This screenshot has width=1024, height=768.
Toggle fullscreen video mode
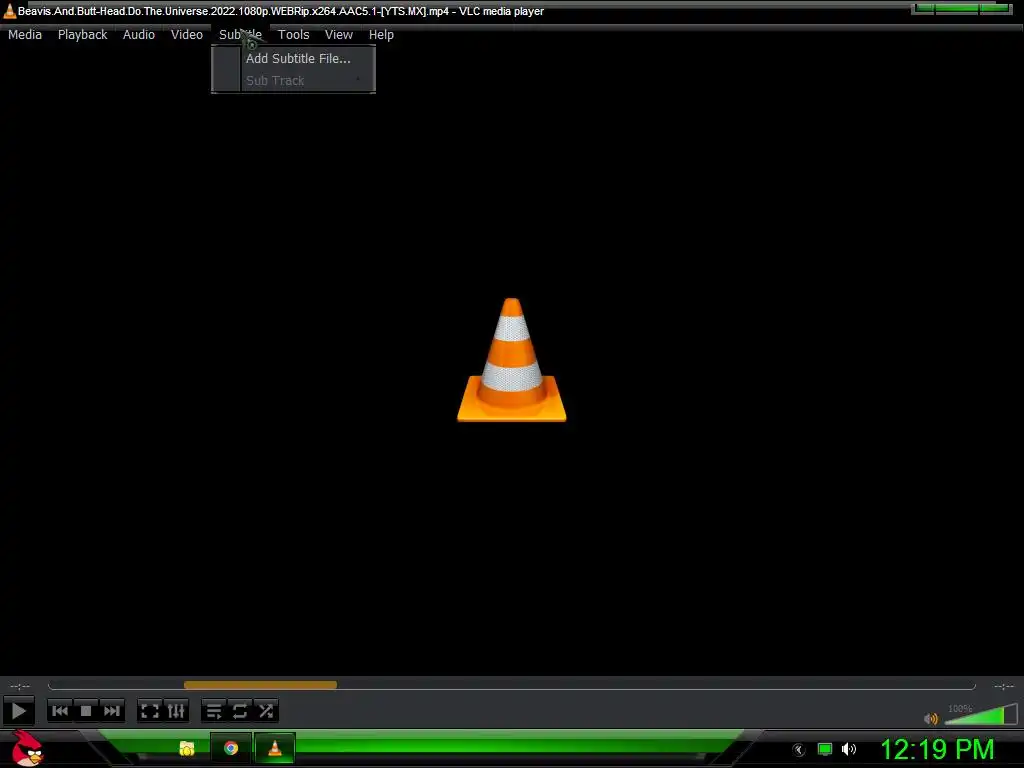pos(150,711)
